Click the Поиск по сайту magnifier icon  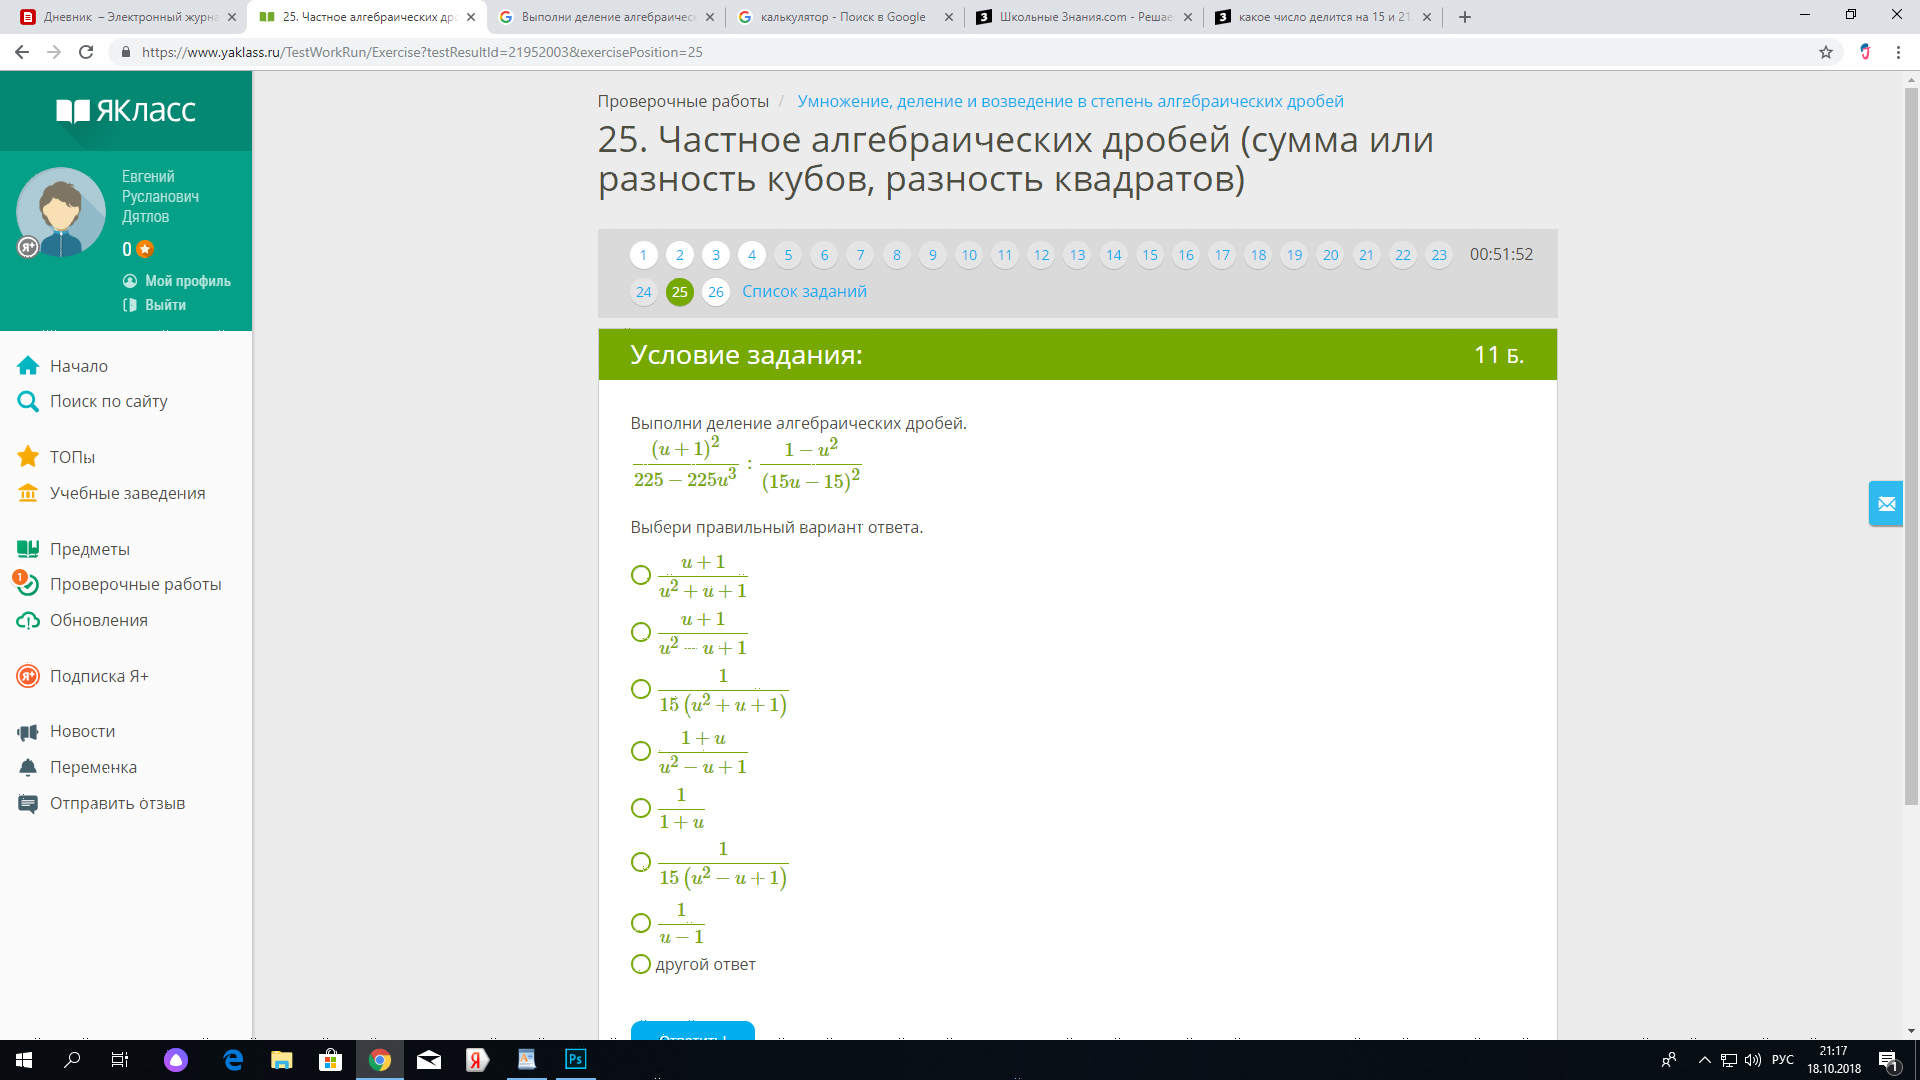(28, 402)
